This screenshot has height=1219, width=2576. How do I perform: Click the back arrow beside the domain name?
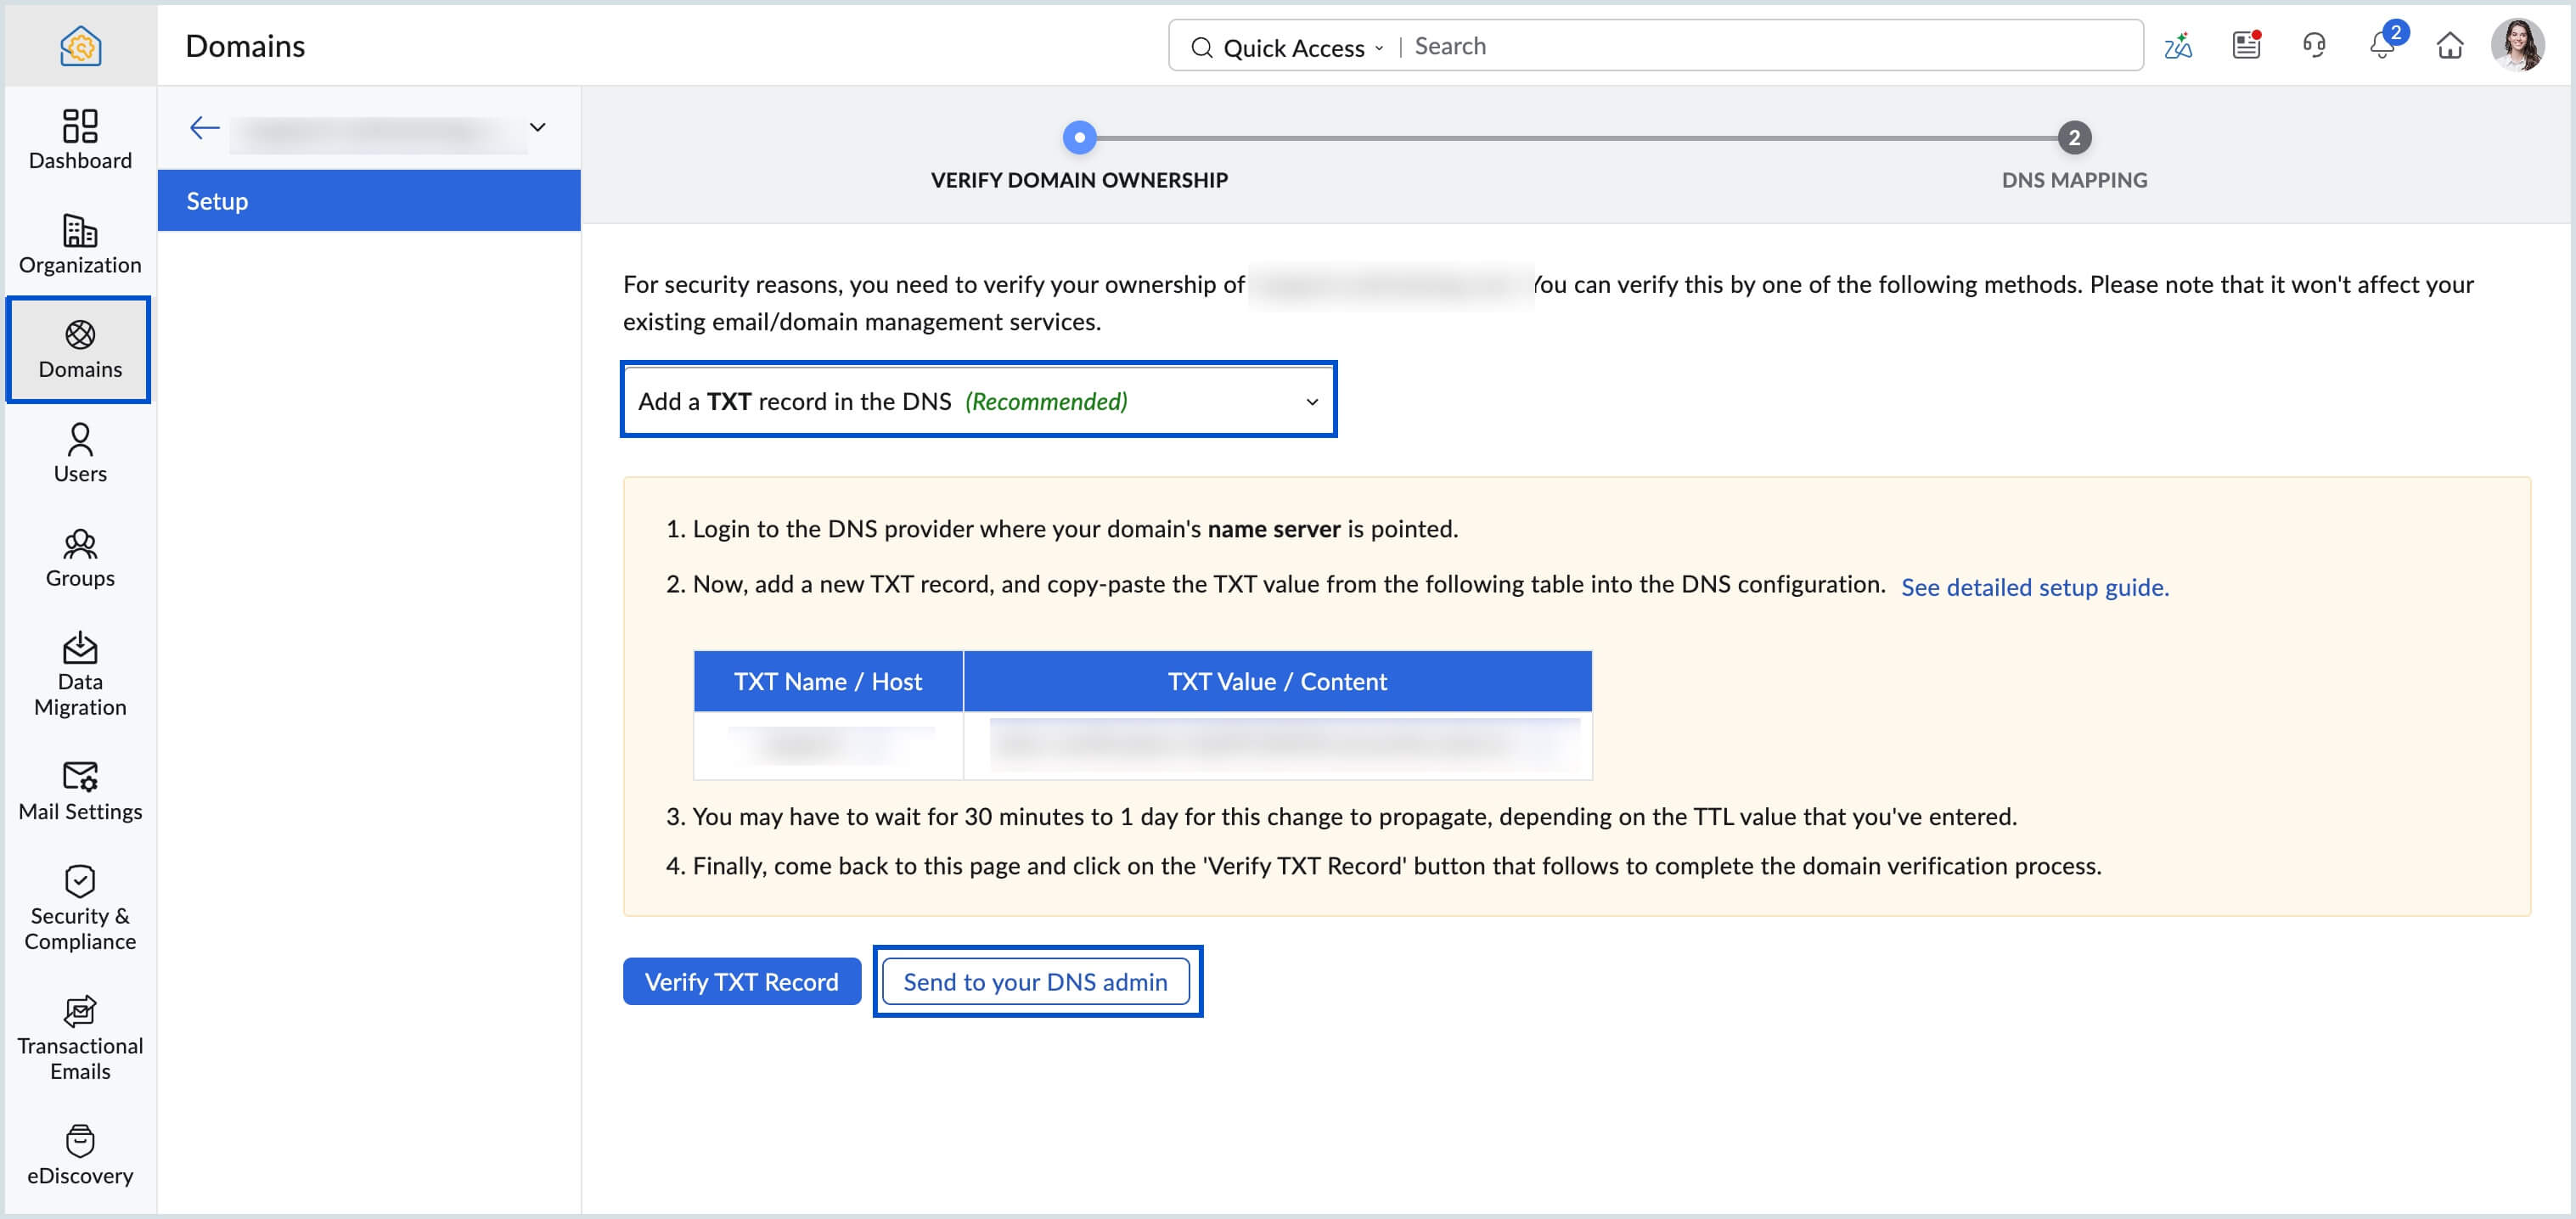click(204, 127)
